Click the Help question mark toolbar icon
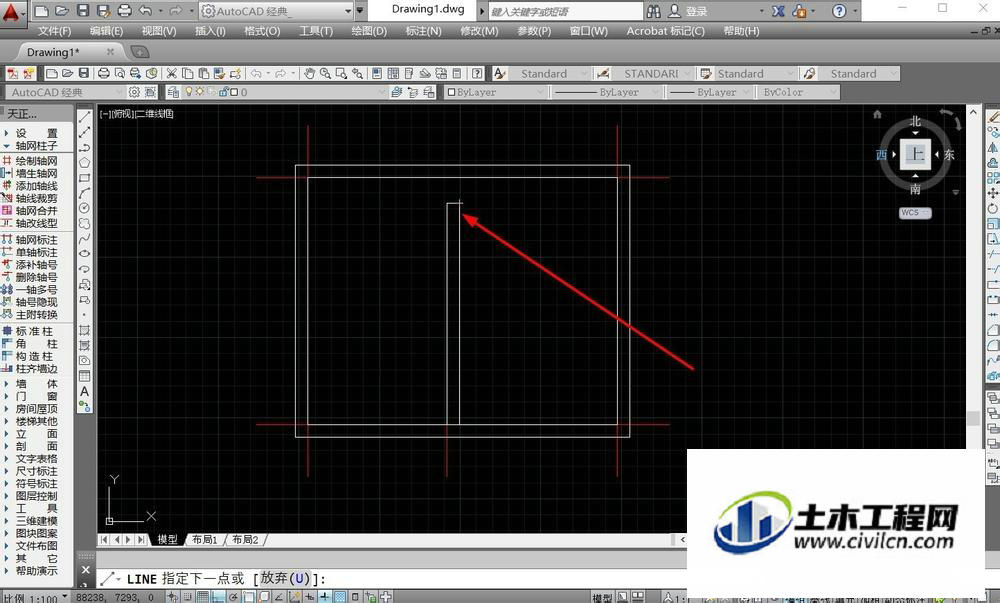1000x603 pixels. [477, 73]
